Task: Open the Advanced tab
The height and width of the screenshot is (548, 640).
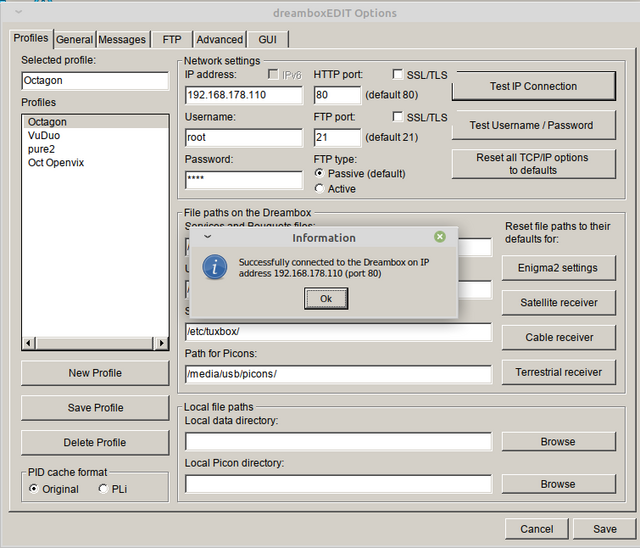Action: [x=220, y=40]
